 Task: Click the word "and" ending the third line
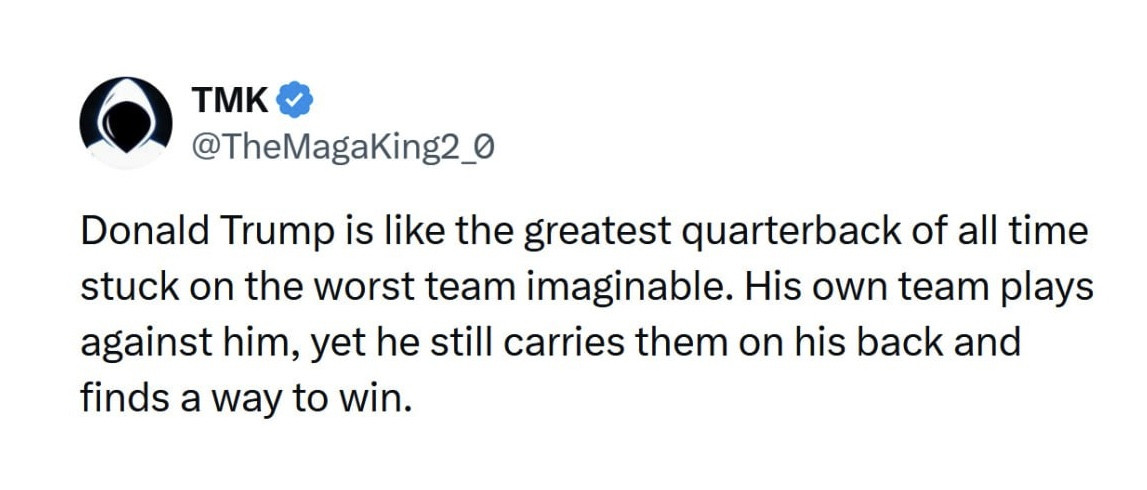coord(988,344)
